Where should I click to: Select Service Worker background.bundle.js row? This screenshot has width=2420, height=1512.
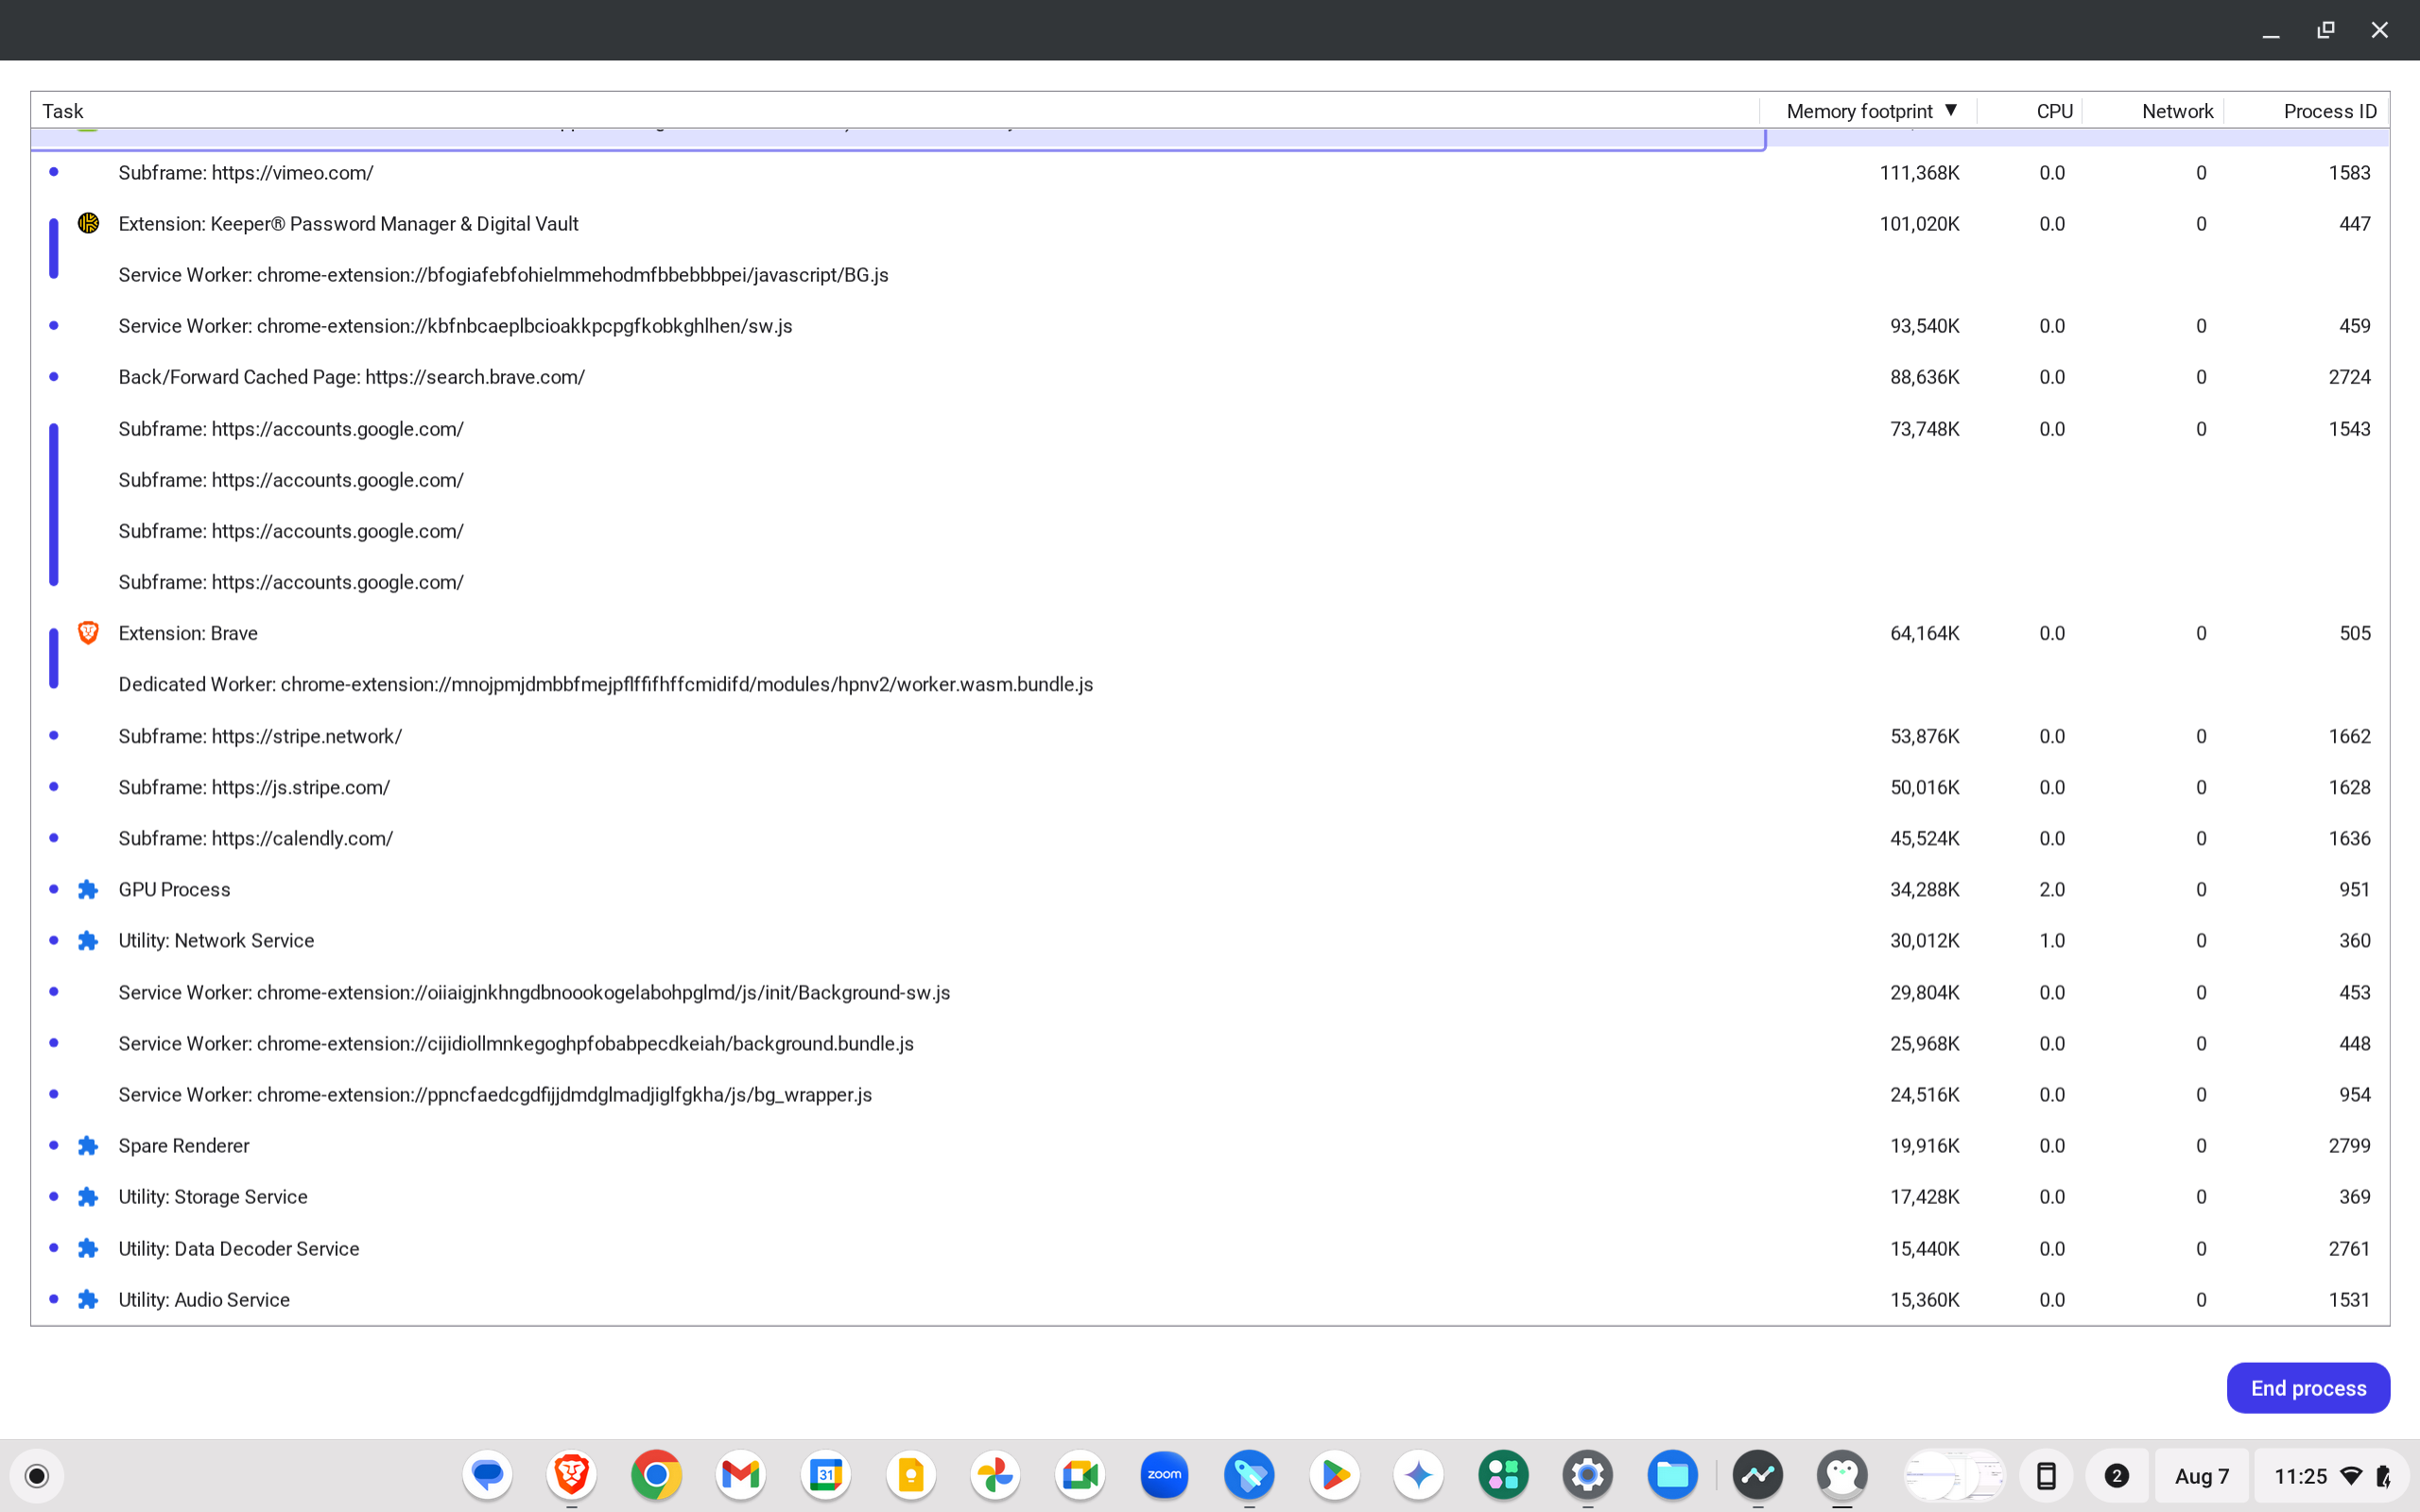click(x=1210, y=1043)
